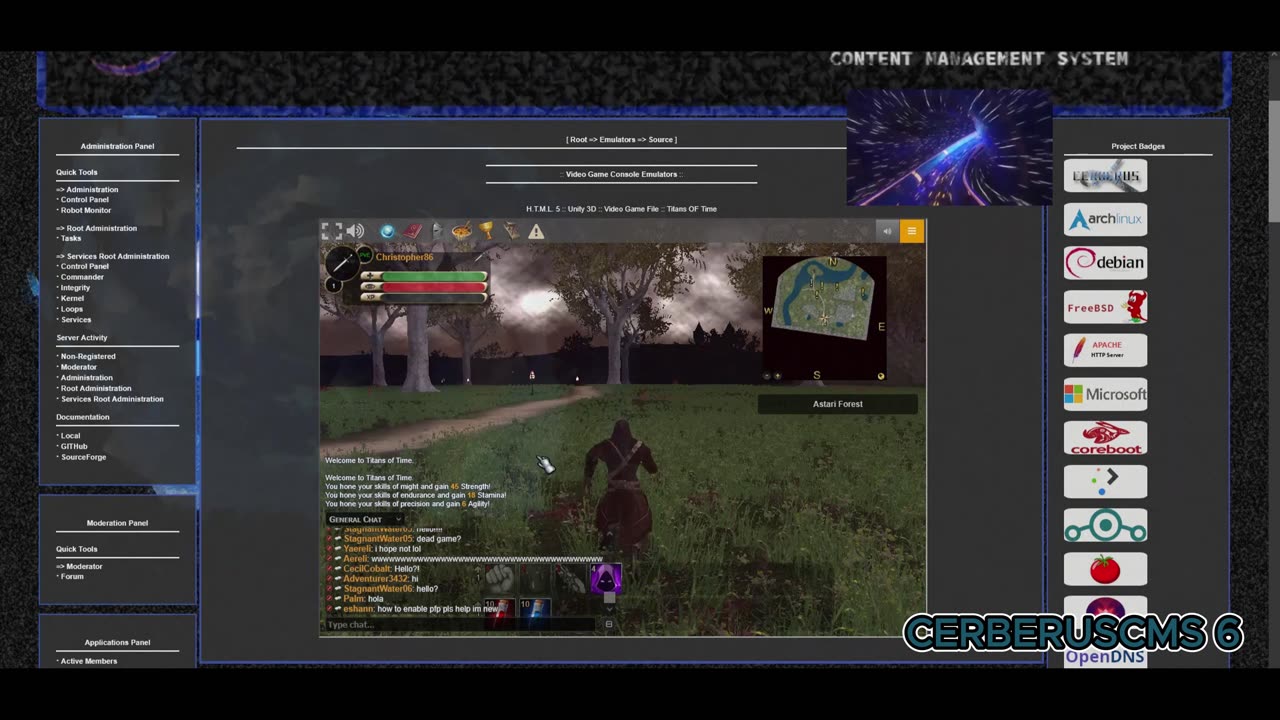Screen dimensions: 1280x720
Task: Click the Microsoft project badge
Action: [1105, 394]
